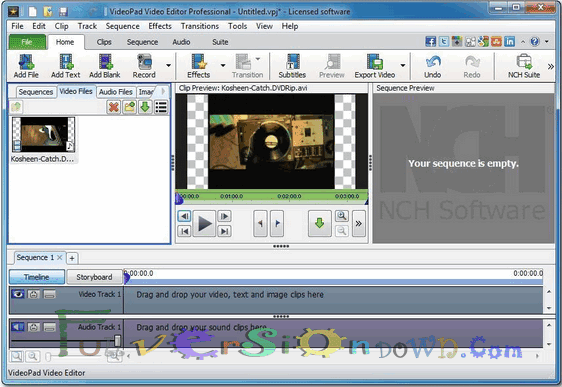Toggle lock icon on Video Track 1

coord(34,294)
